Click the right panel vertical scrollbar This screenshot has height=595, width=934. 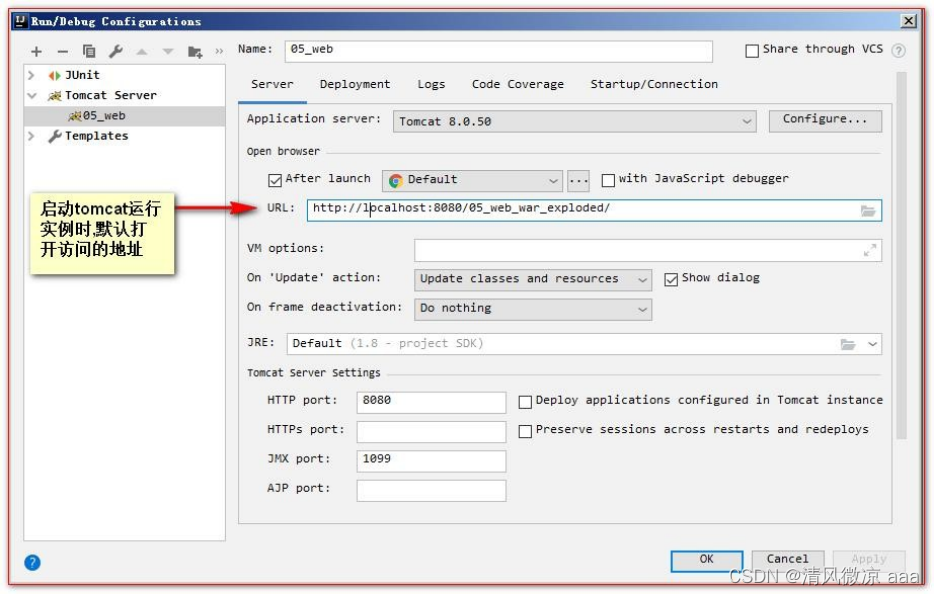pyautogui.click(x=901, y=256)
